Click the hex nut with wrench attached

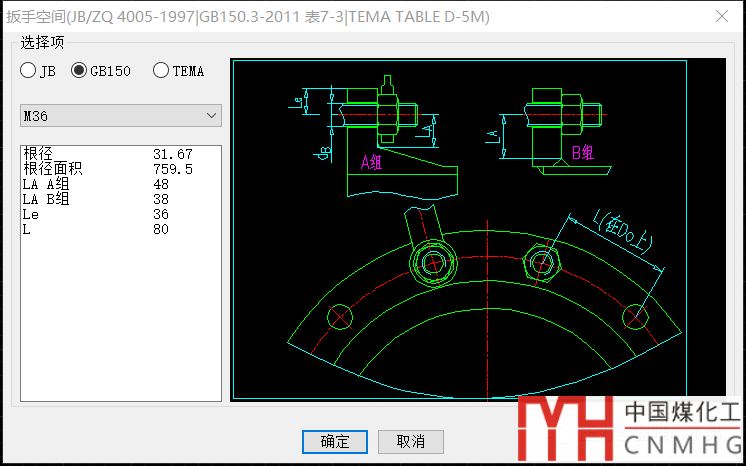coord(434,262)
